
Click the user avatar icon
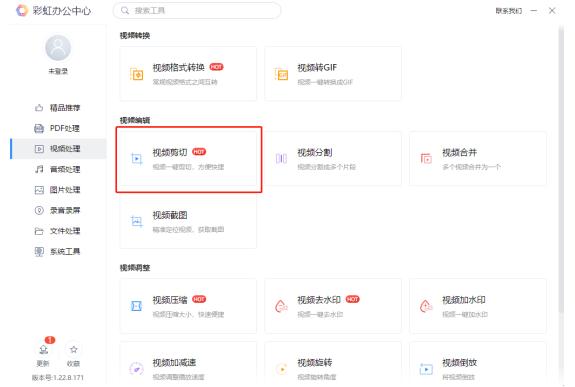point(58,48)
